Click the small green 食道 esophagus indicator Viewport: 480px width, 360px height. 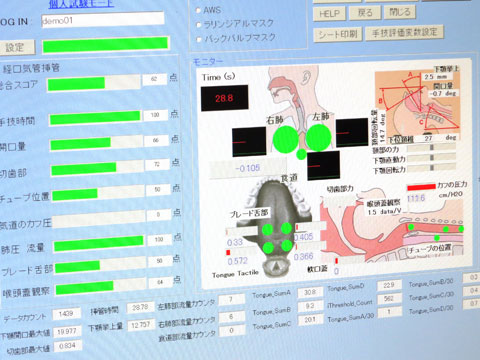point(301,154)
